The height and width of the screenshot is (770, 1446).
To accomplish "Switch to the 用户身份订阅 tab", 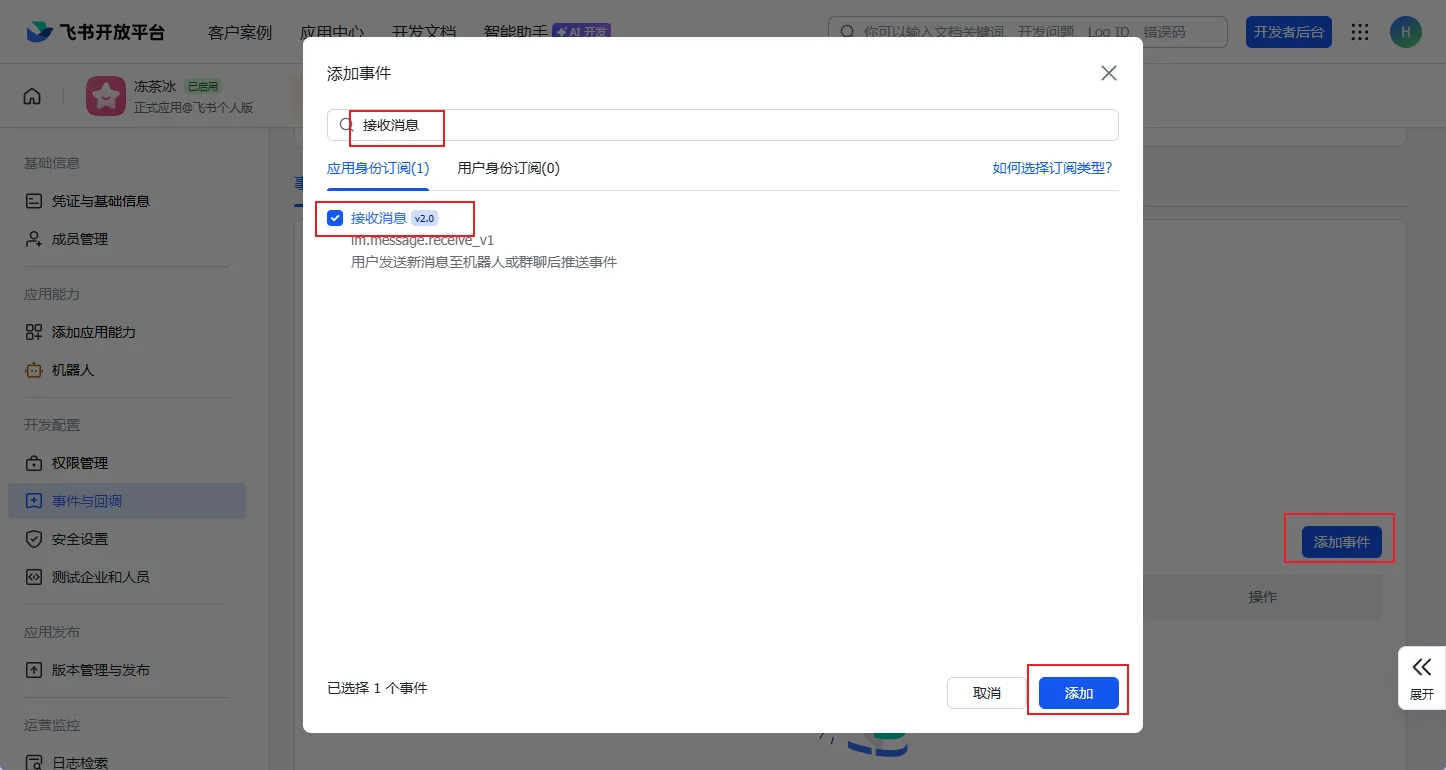I will (x=508, y=168).
